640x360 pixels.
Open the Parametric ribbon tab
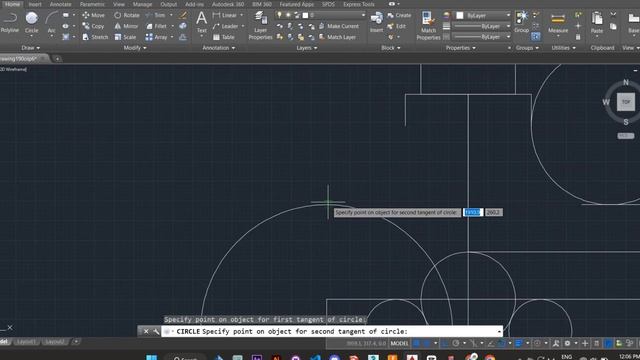[92, 4]
